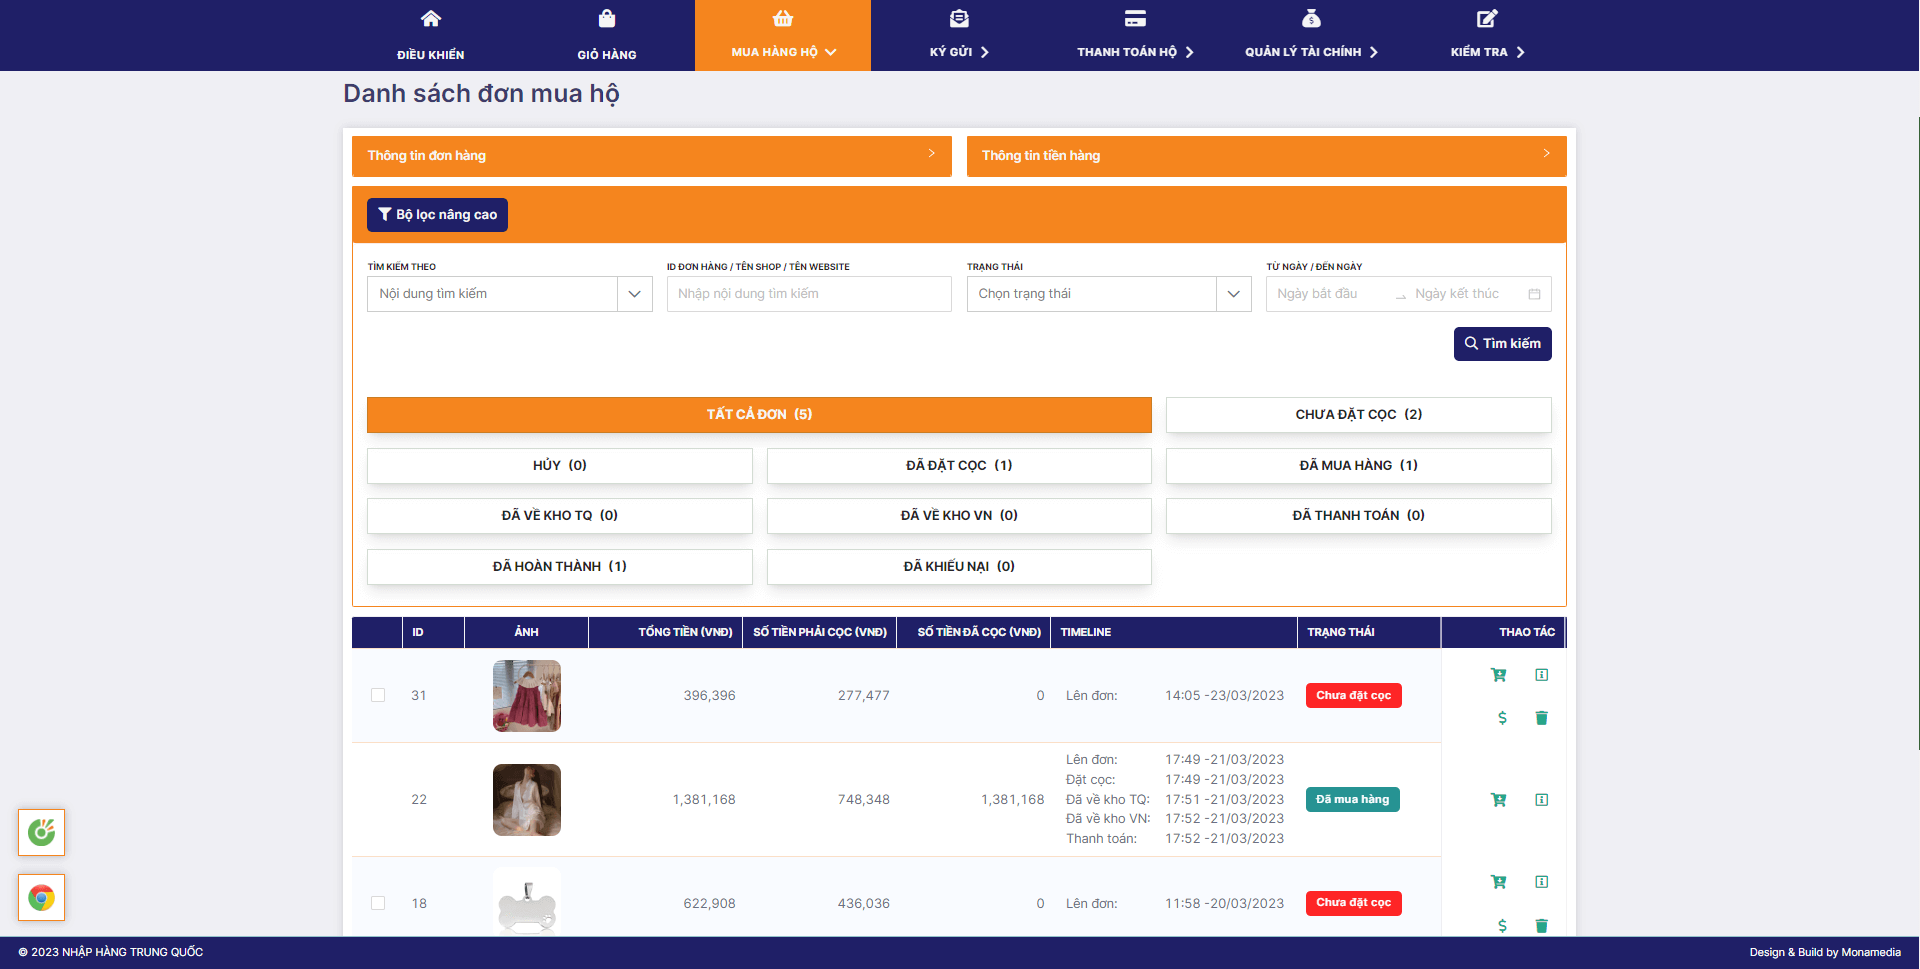
Task: Select the 'Chưa đặt cọc (2)' filter tab
Action: click(1358, 415)
